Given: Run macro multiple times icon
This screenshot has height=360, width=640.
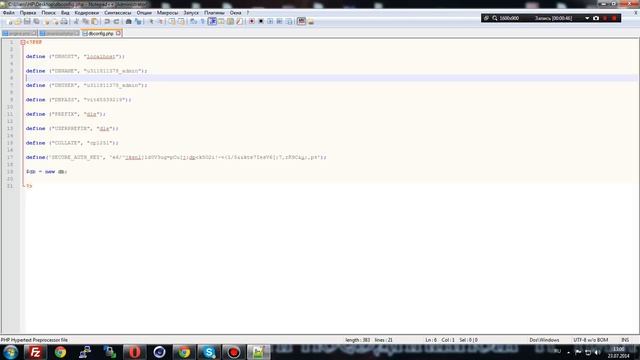Looking at the screenshot, I should pos(280,21).
